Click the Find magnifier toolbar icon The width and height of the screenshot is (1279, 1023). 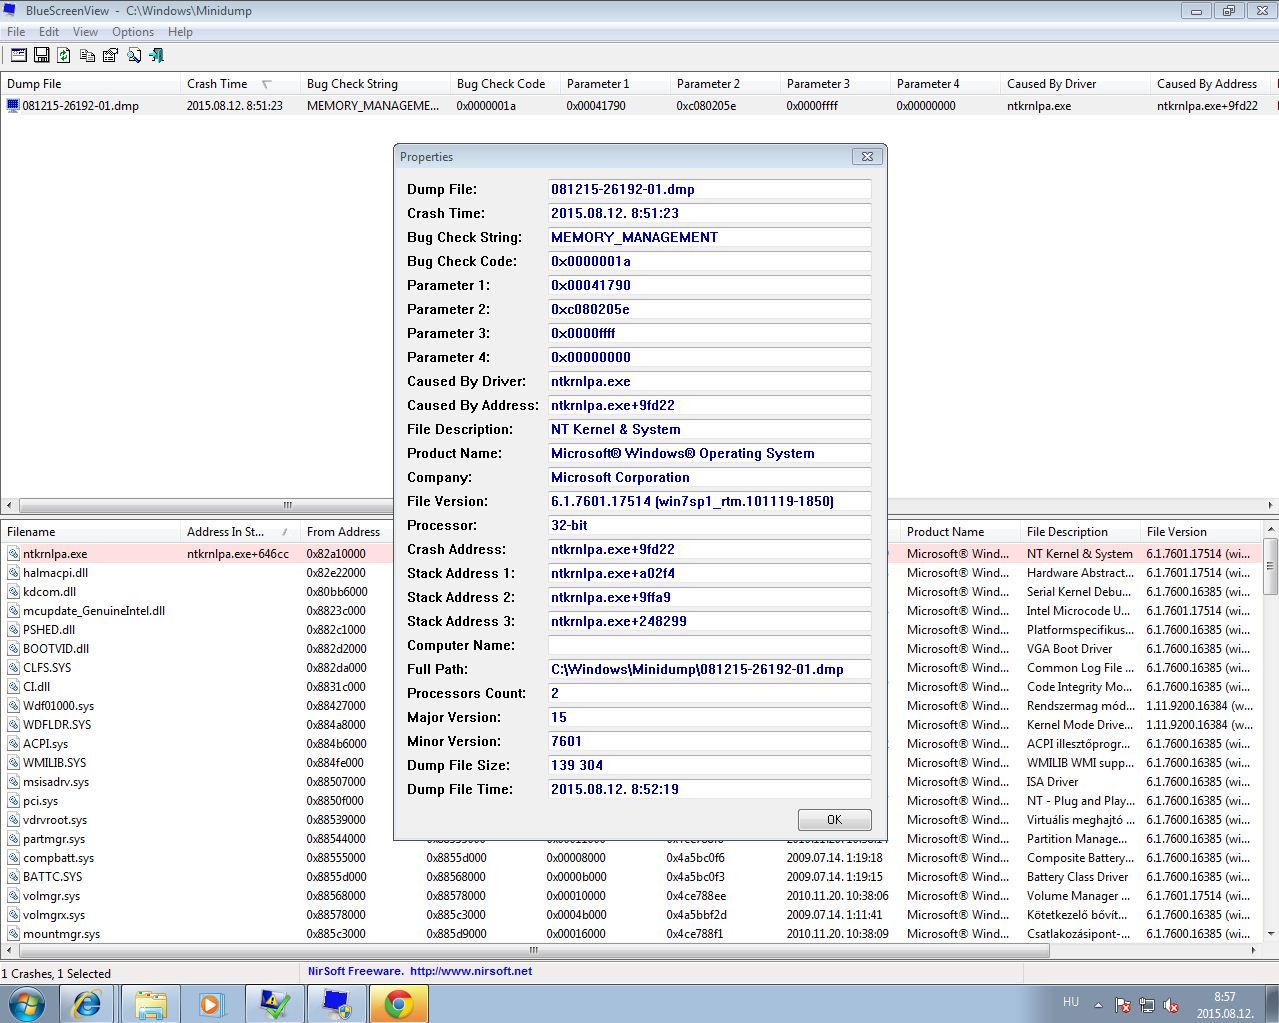point(134,55)
